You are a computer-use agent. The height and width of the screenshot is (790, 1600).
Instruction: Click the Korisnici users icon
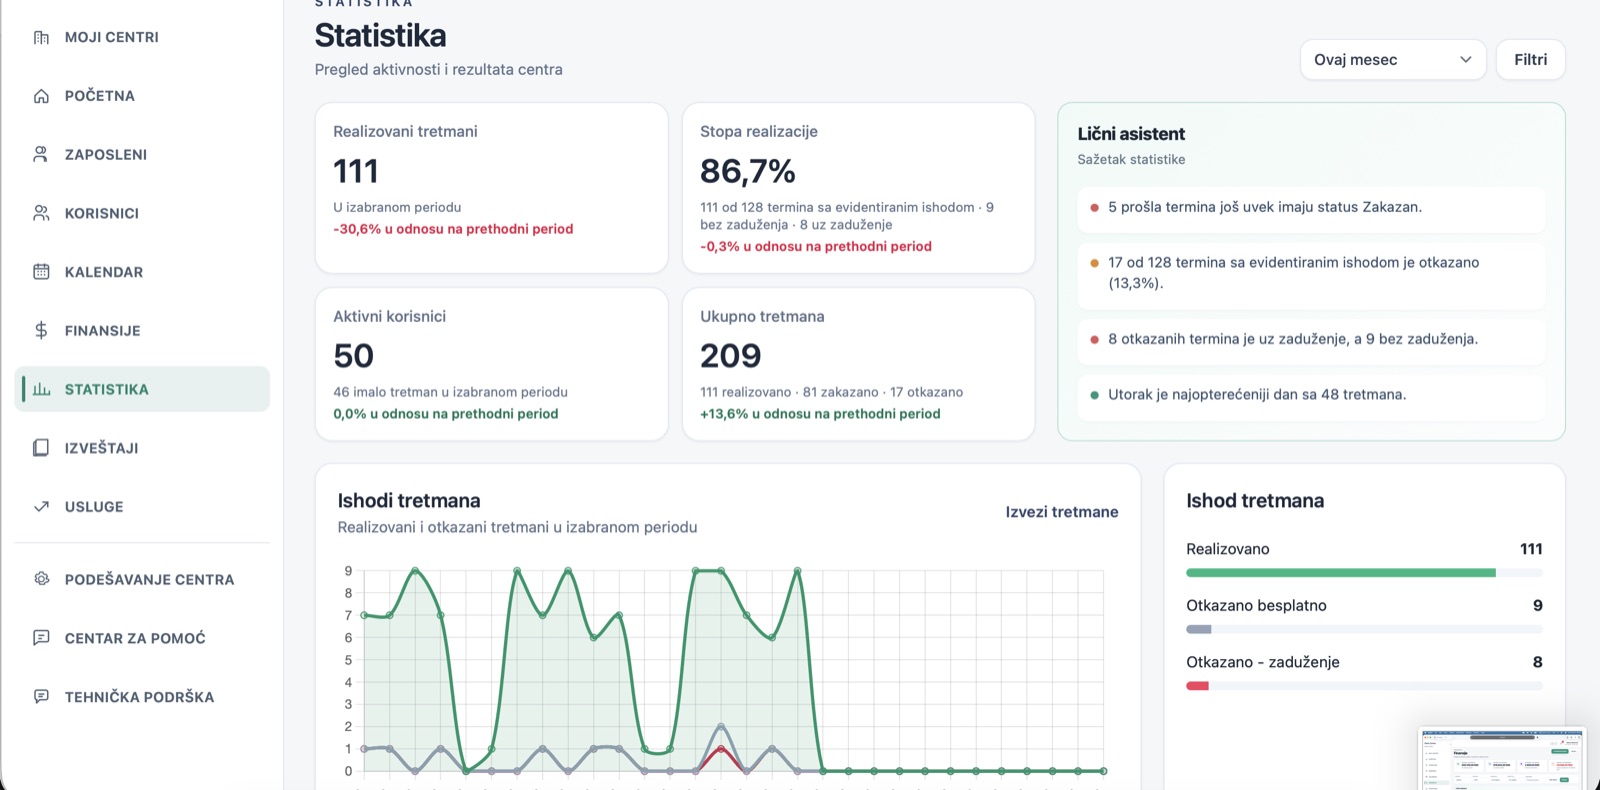[41, 213]
